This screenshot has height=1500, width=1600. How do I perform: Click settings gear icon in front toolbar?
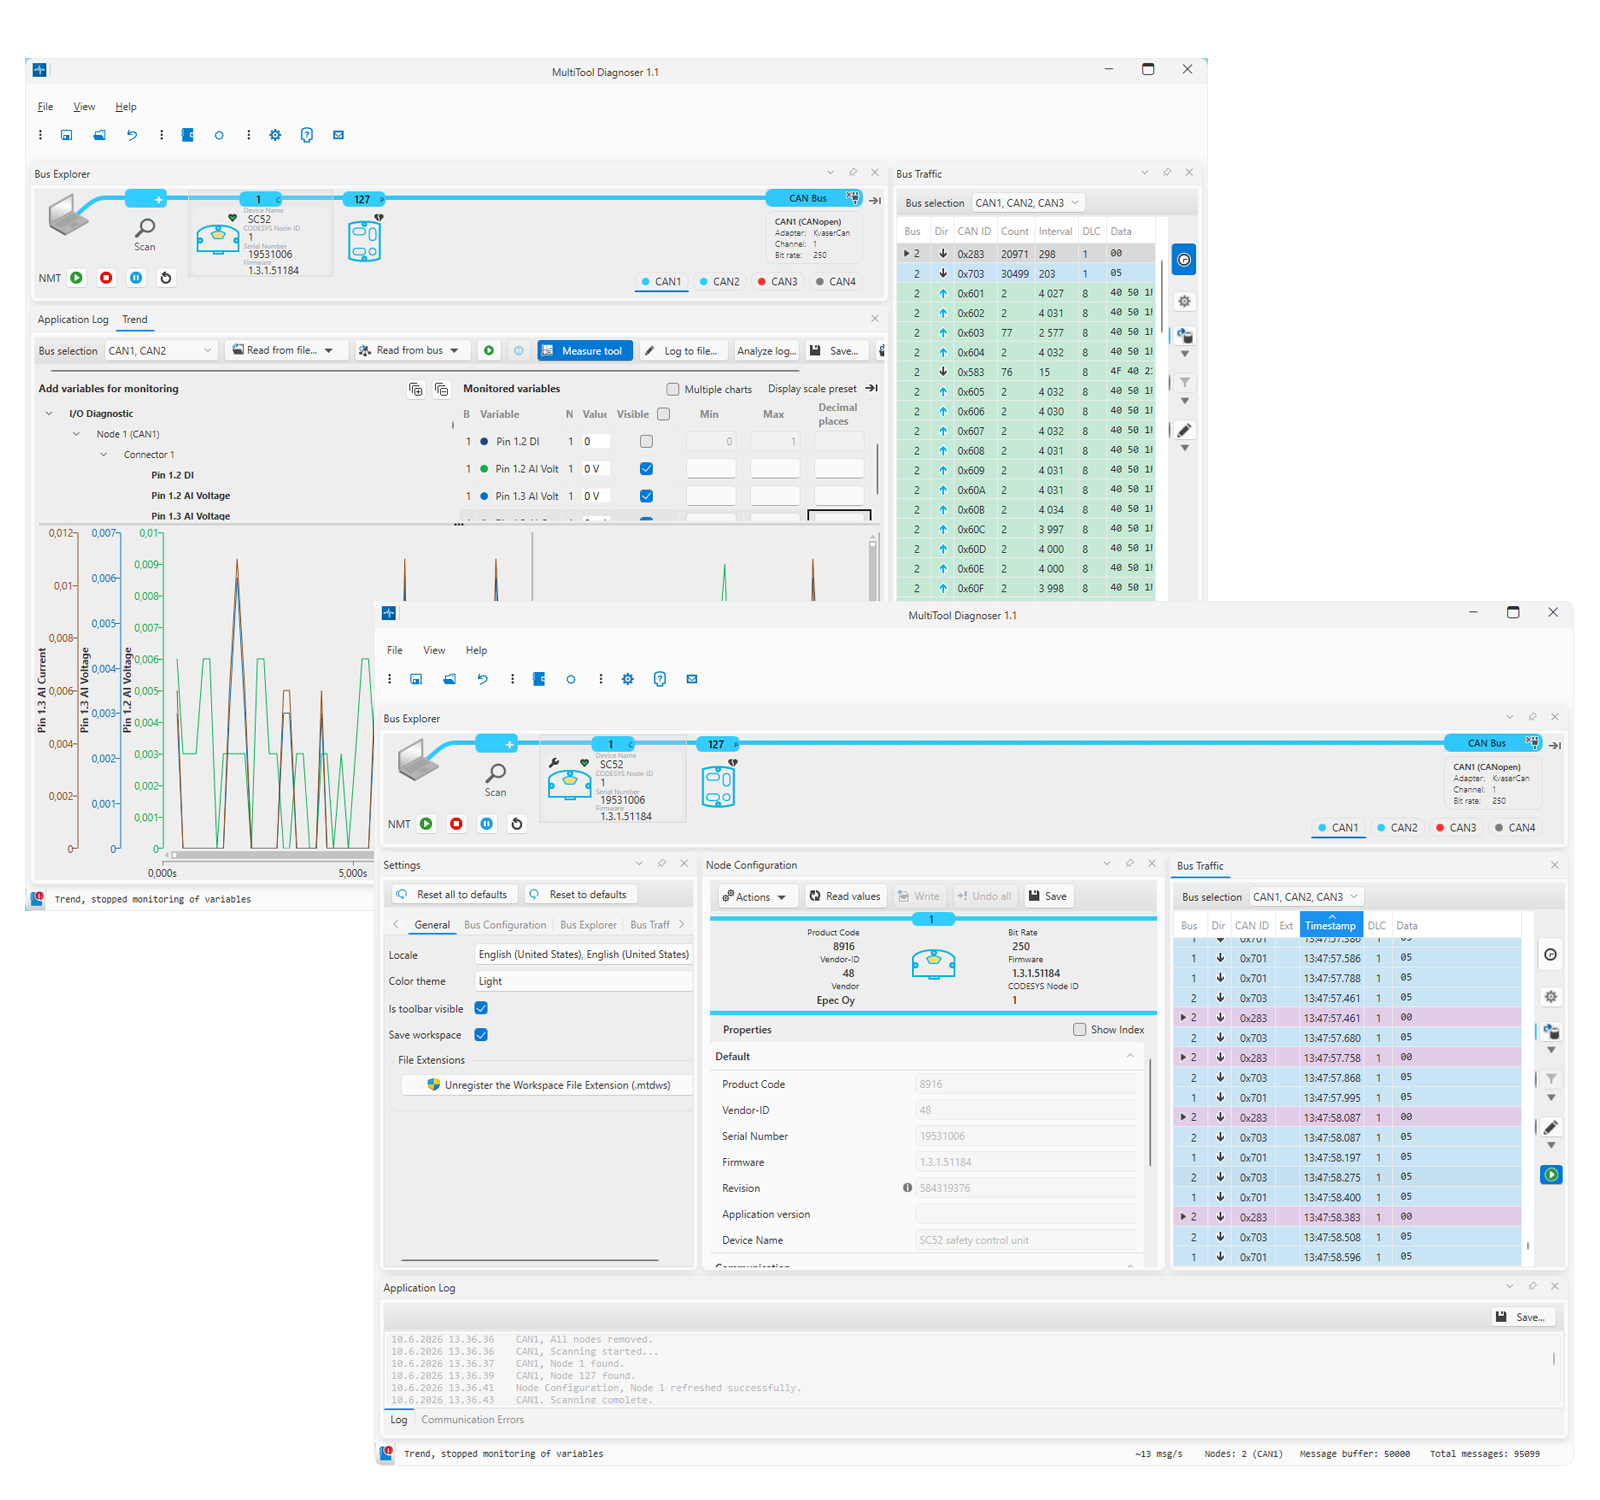pos(628,679)
